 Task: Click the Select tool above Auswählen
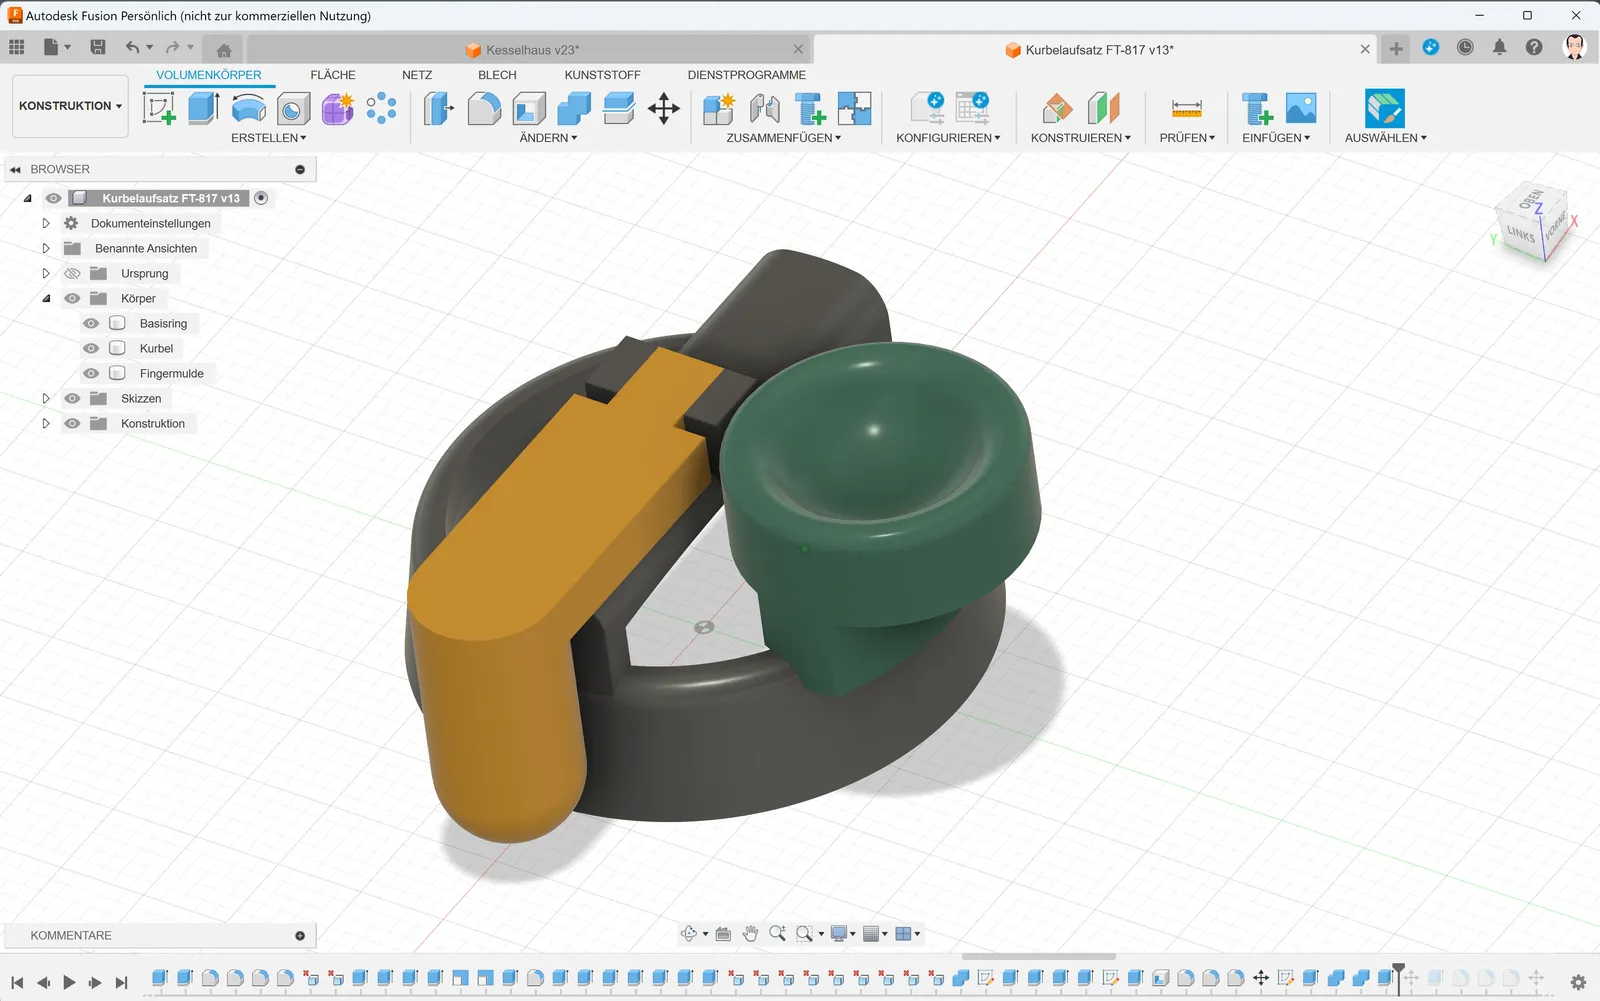[1385, 108]
